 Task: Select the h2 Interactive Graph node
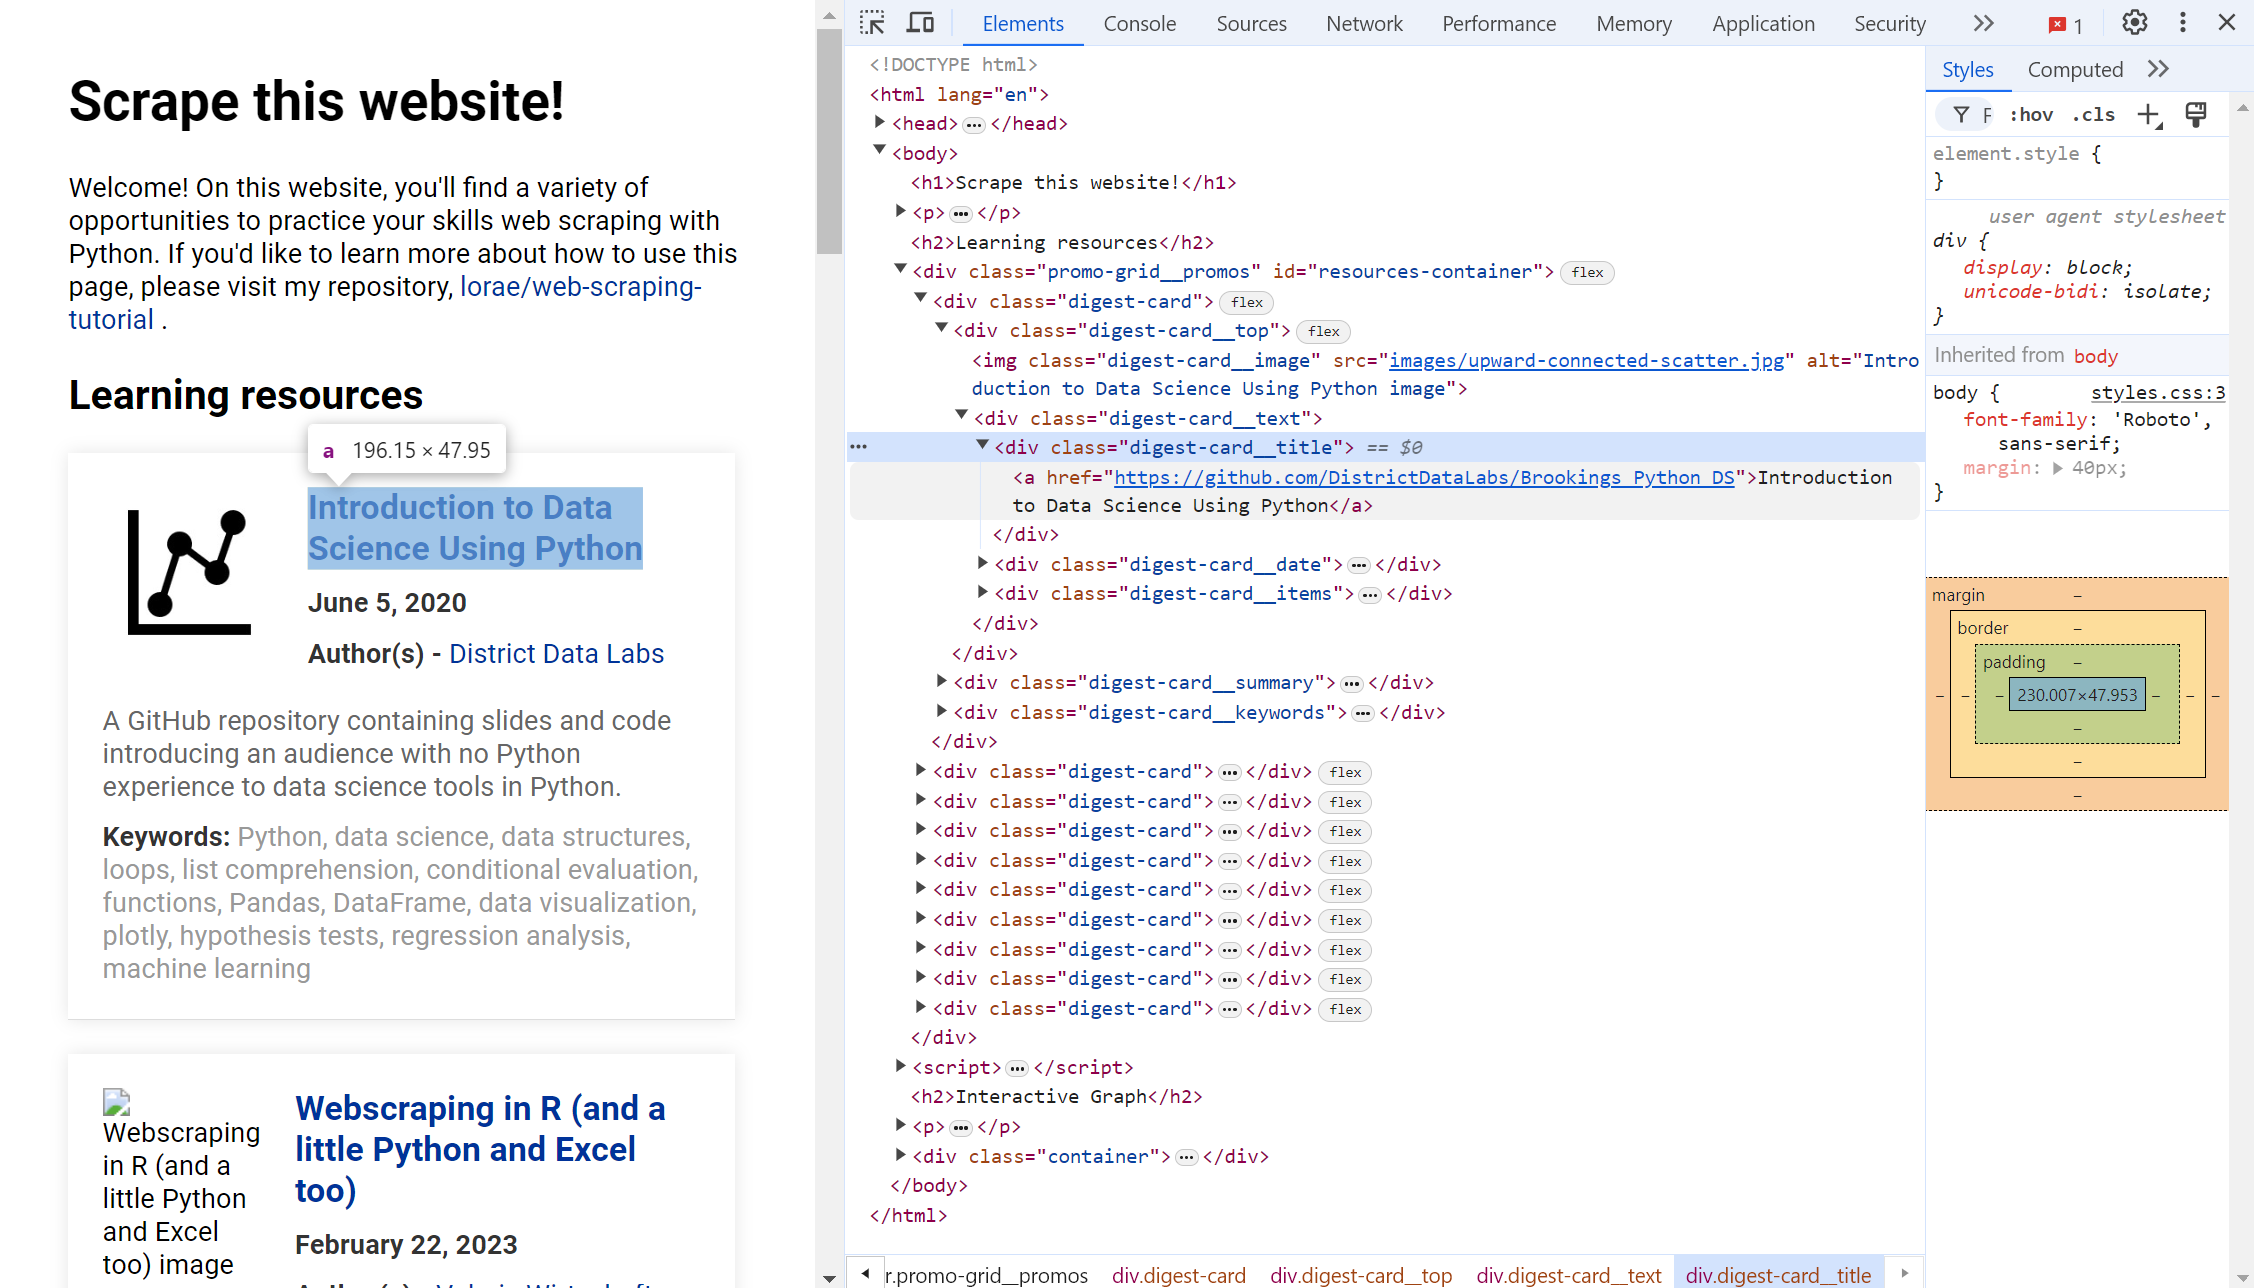click(x=1056, y=1096)
